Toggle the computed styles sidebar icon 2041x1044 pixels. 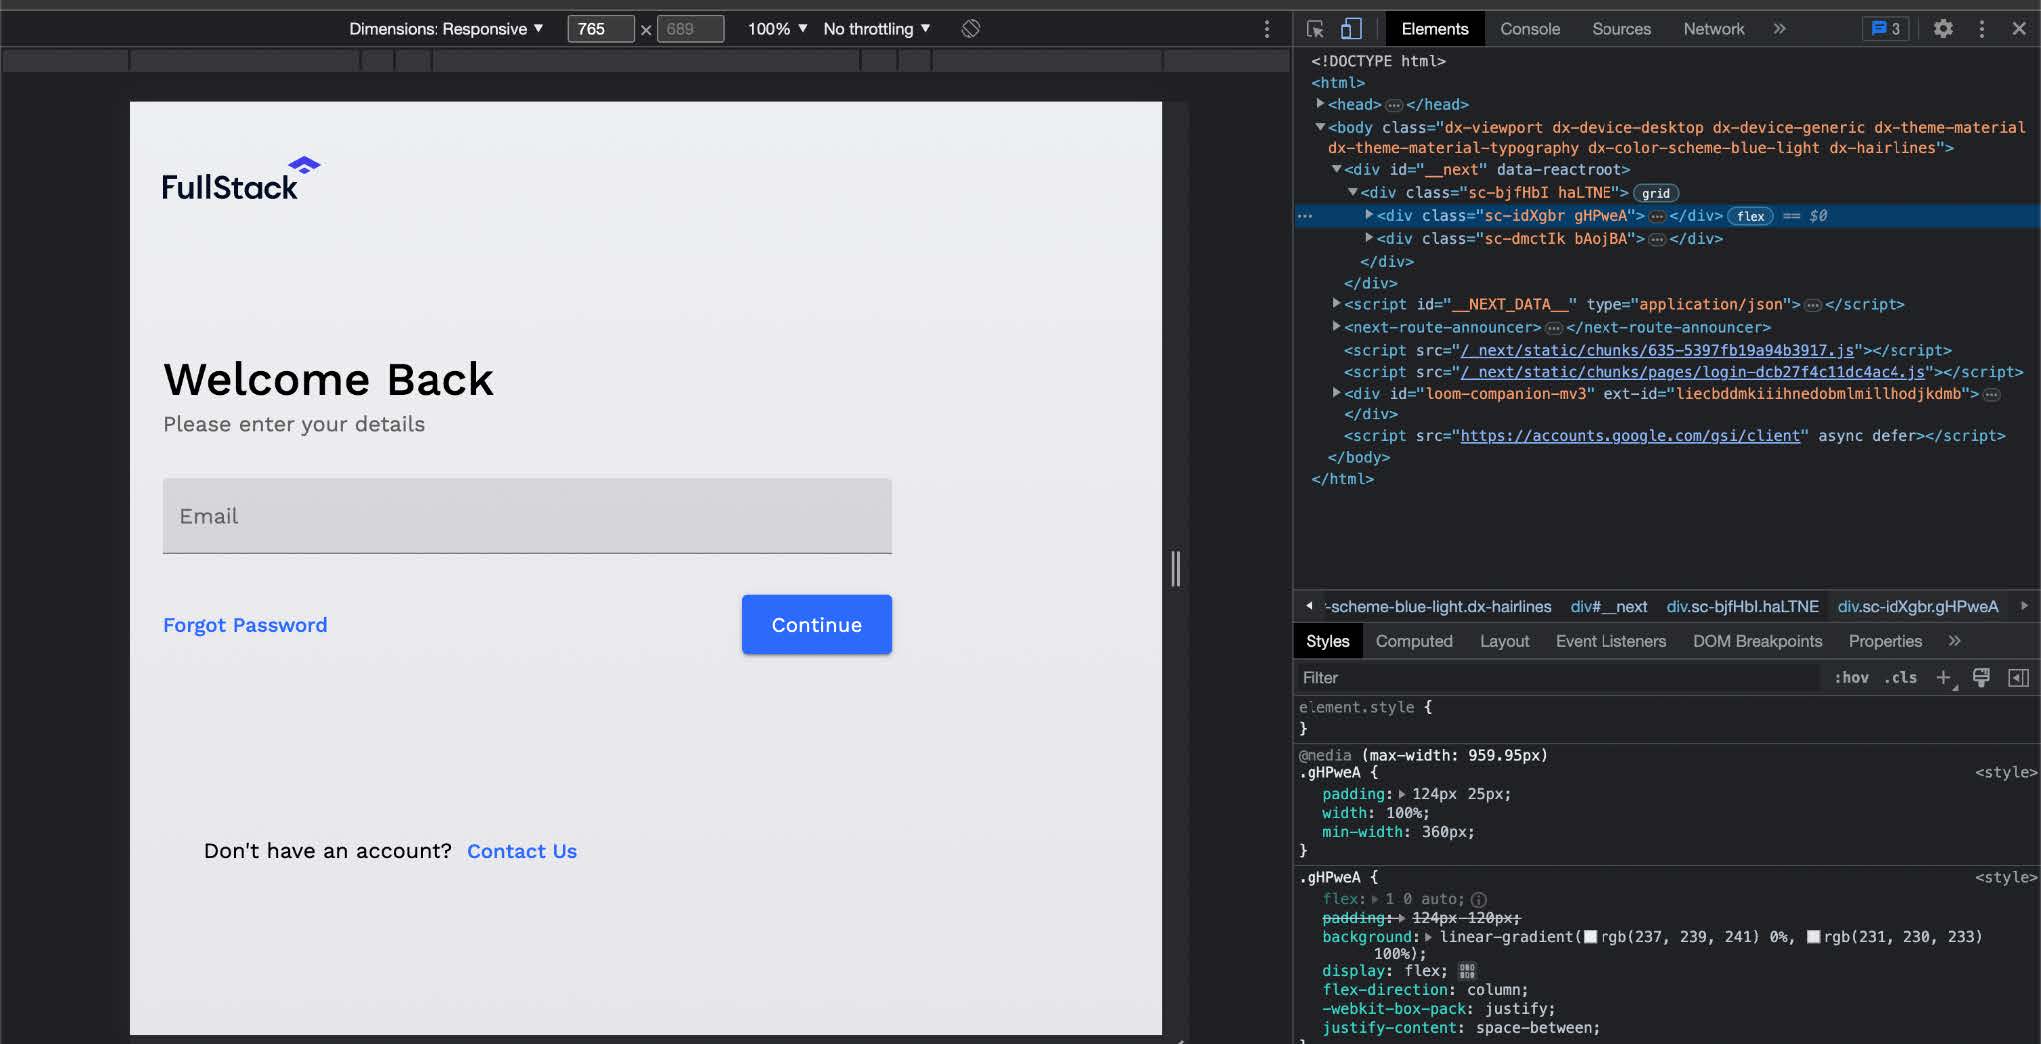pyautogui.click(x=2018, y=678)
